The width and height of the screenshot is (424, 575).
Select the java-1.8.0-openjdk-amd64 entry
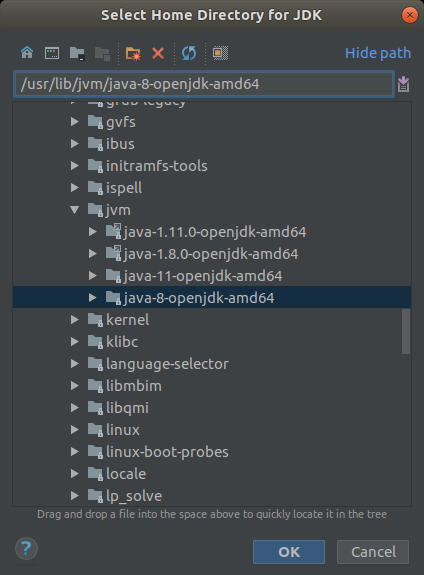(x=211, y=254)
